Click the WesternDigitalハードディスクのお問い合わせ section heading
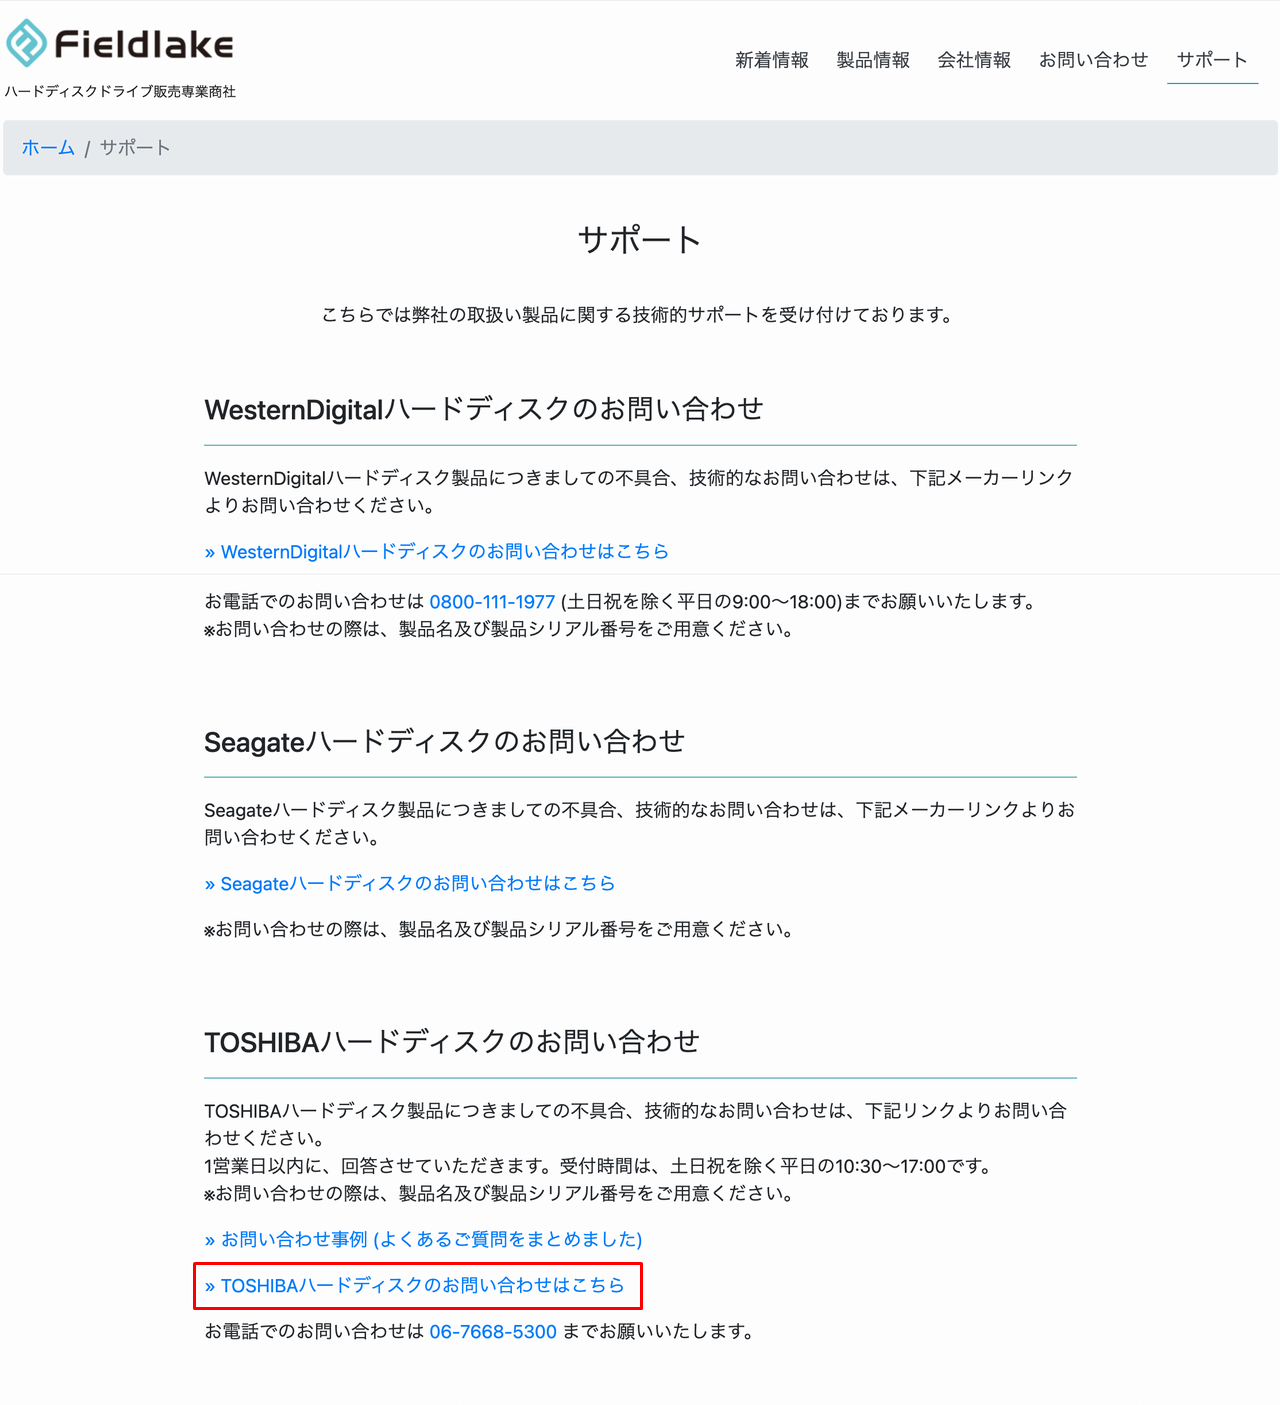The image size is (1280, 1405). (484, 410)
